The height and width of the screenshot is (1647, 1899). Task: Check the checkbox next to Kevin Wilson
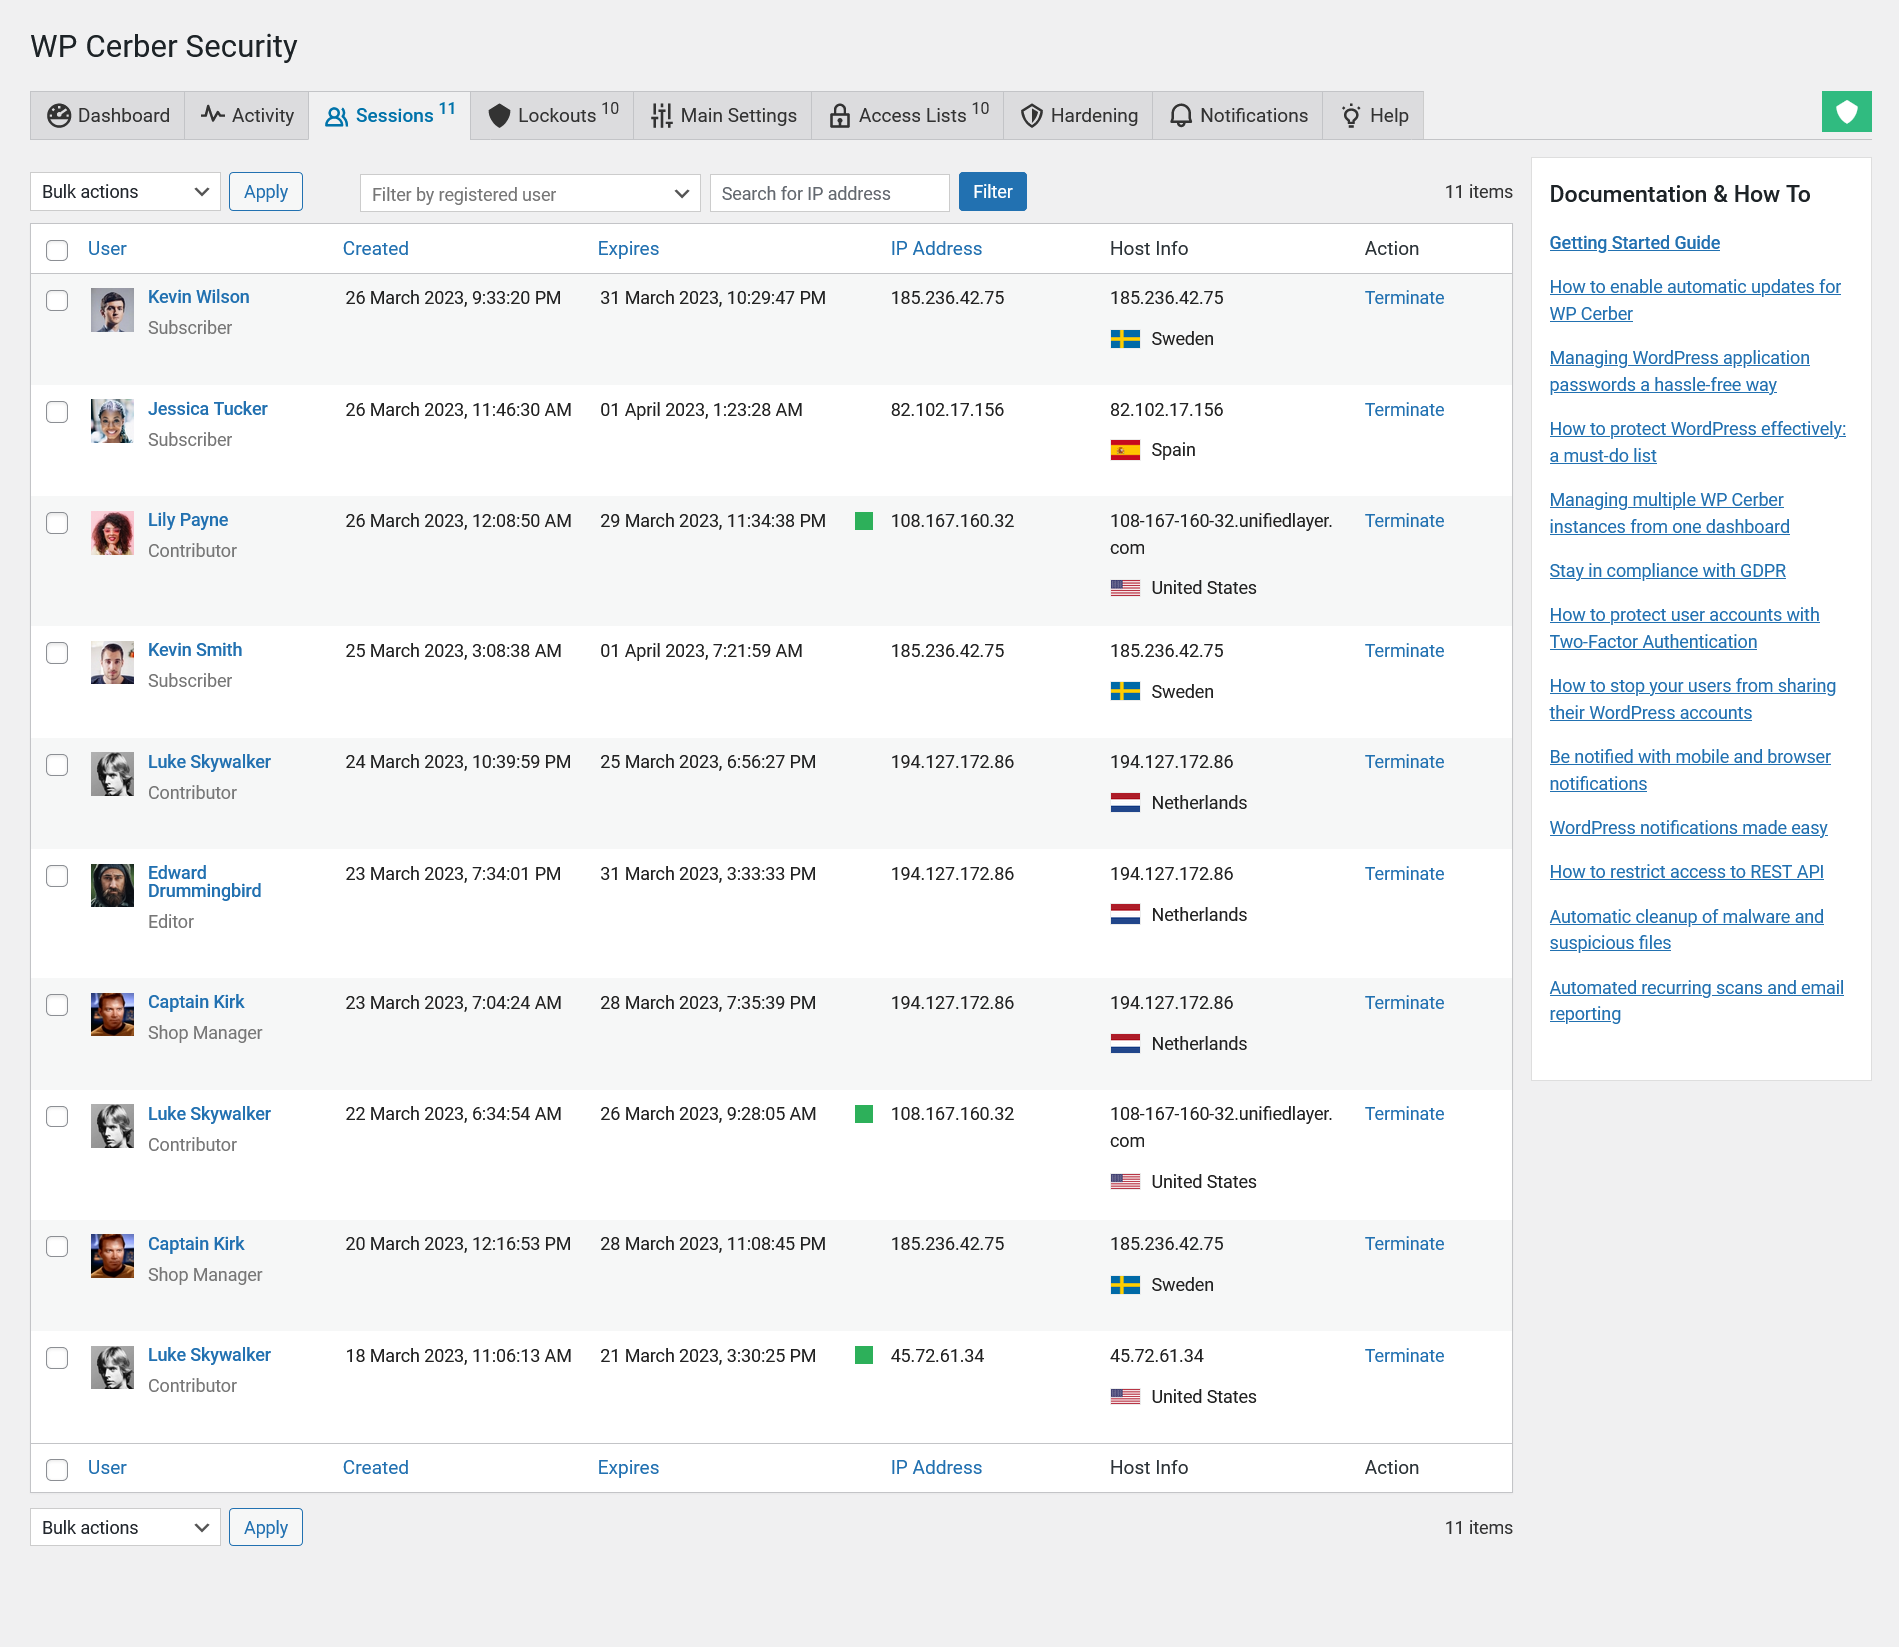tap(57, 300)
